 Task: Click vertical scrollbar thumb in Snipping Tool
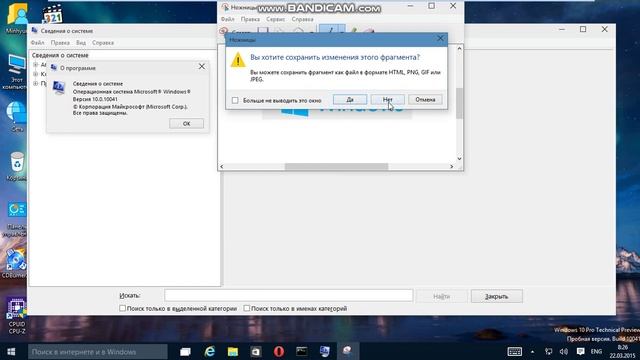(459, 103)
